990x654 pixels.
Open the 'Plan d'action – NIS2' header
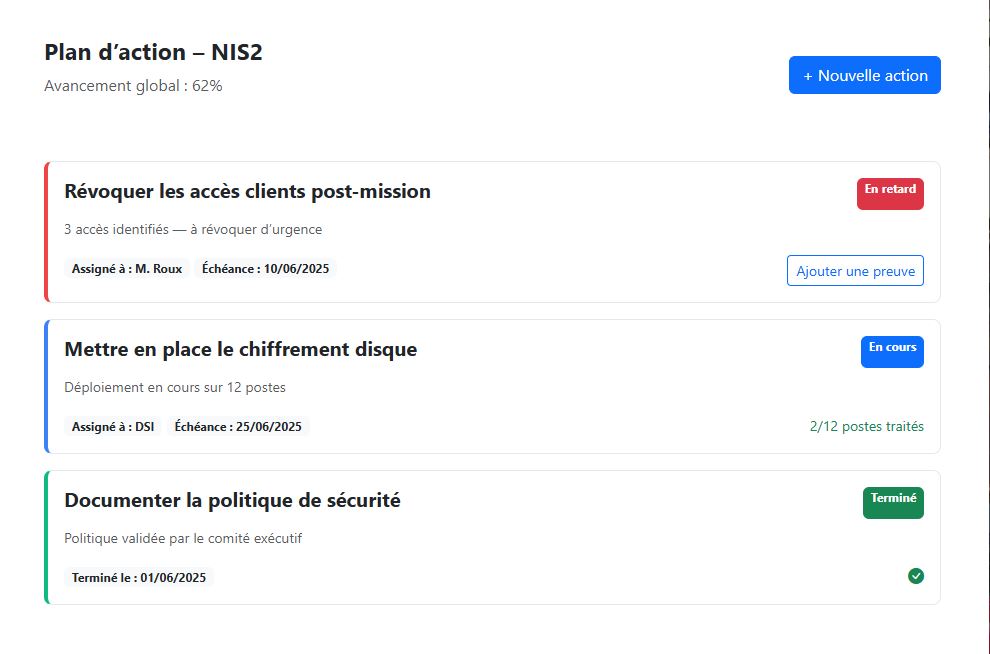tap(152, 51)
